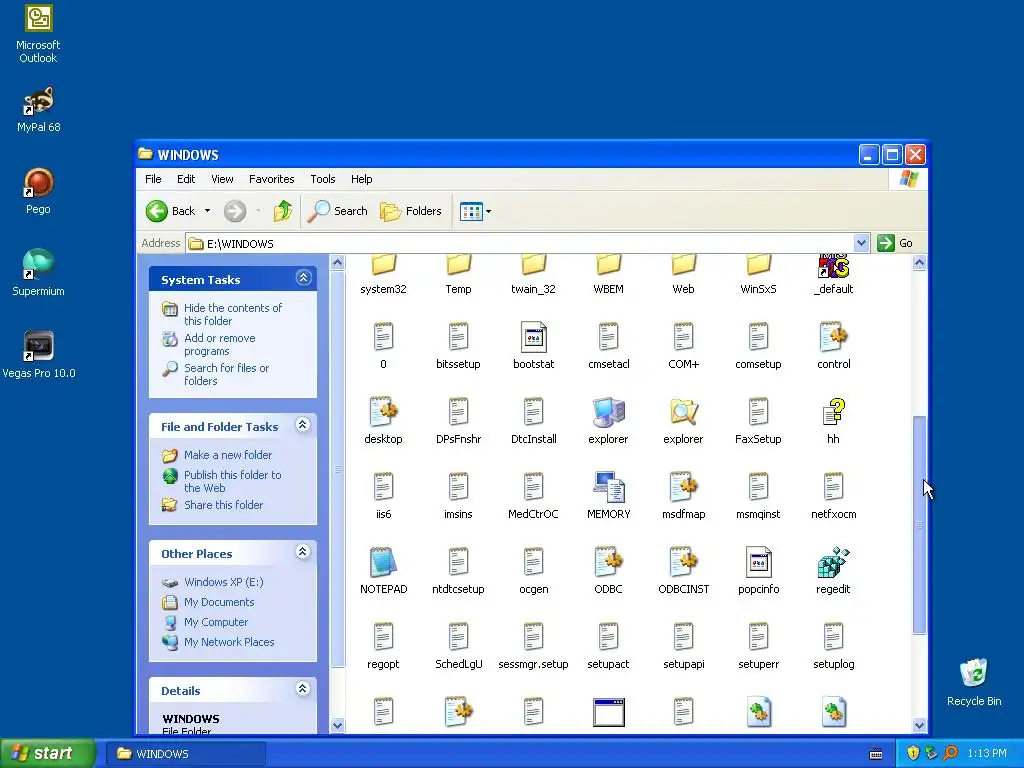Screen dimensions: 1024x768
Task: Collapse the File and Folder Tasks panel
Action: pyautogui.click(x=303, y=424)
